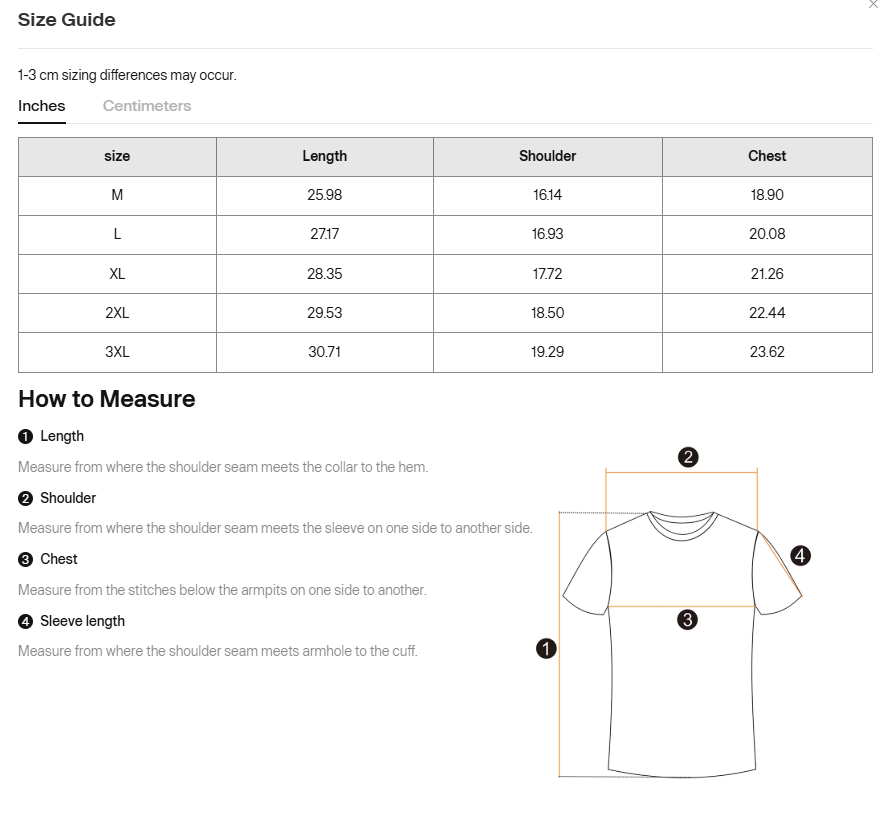Click the number 4 marker beside sleeve
Viewport: 883px width, 815px height.
pyautogui.click(x=800, y=556)
